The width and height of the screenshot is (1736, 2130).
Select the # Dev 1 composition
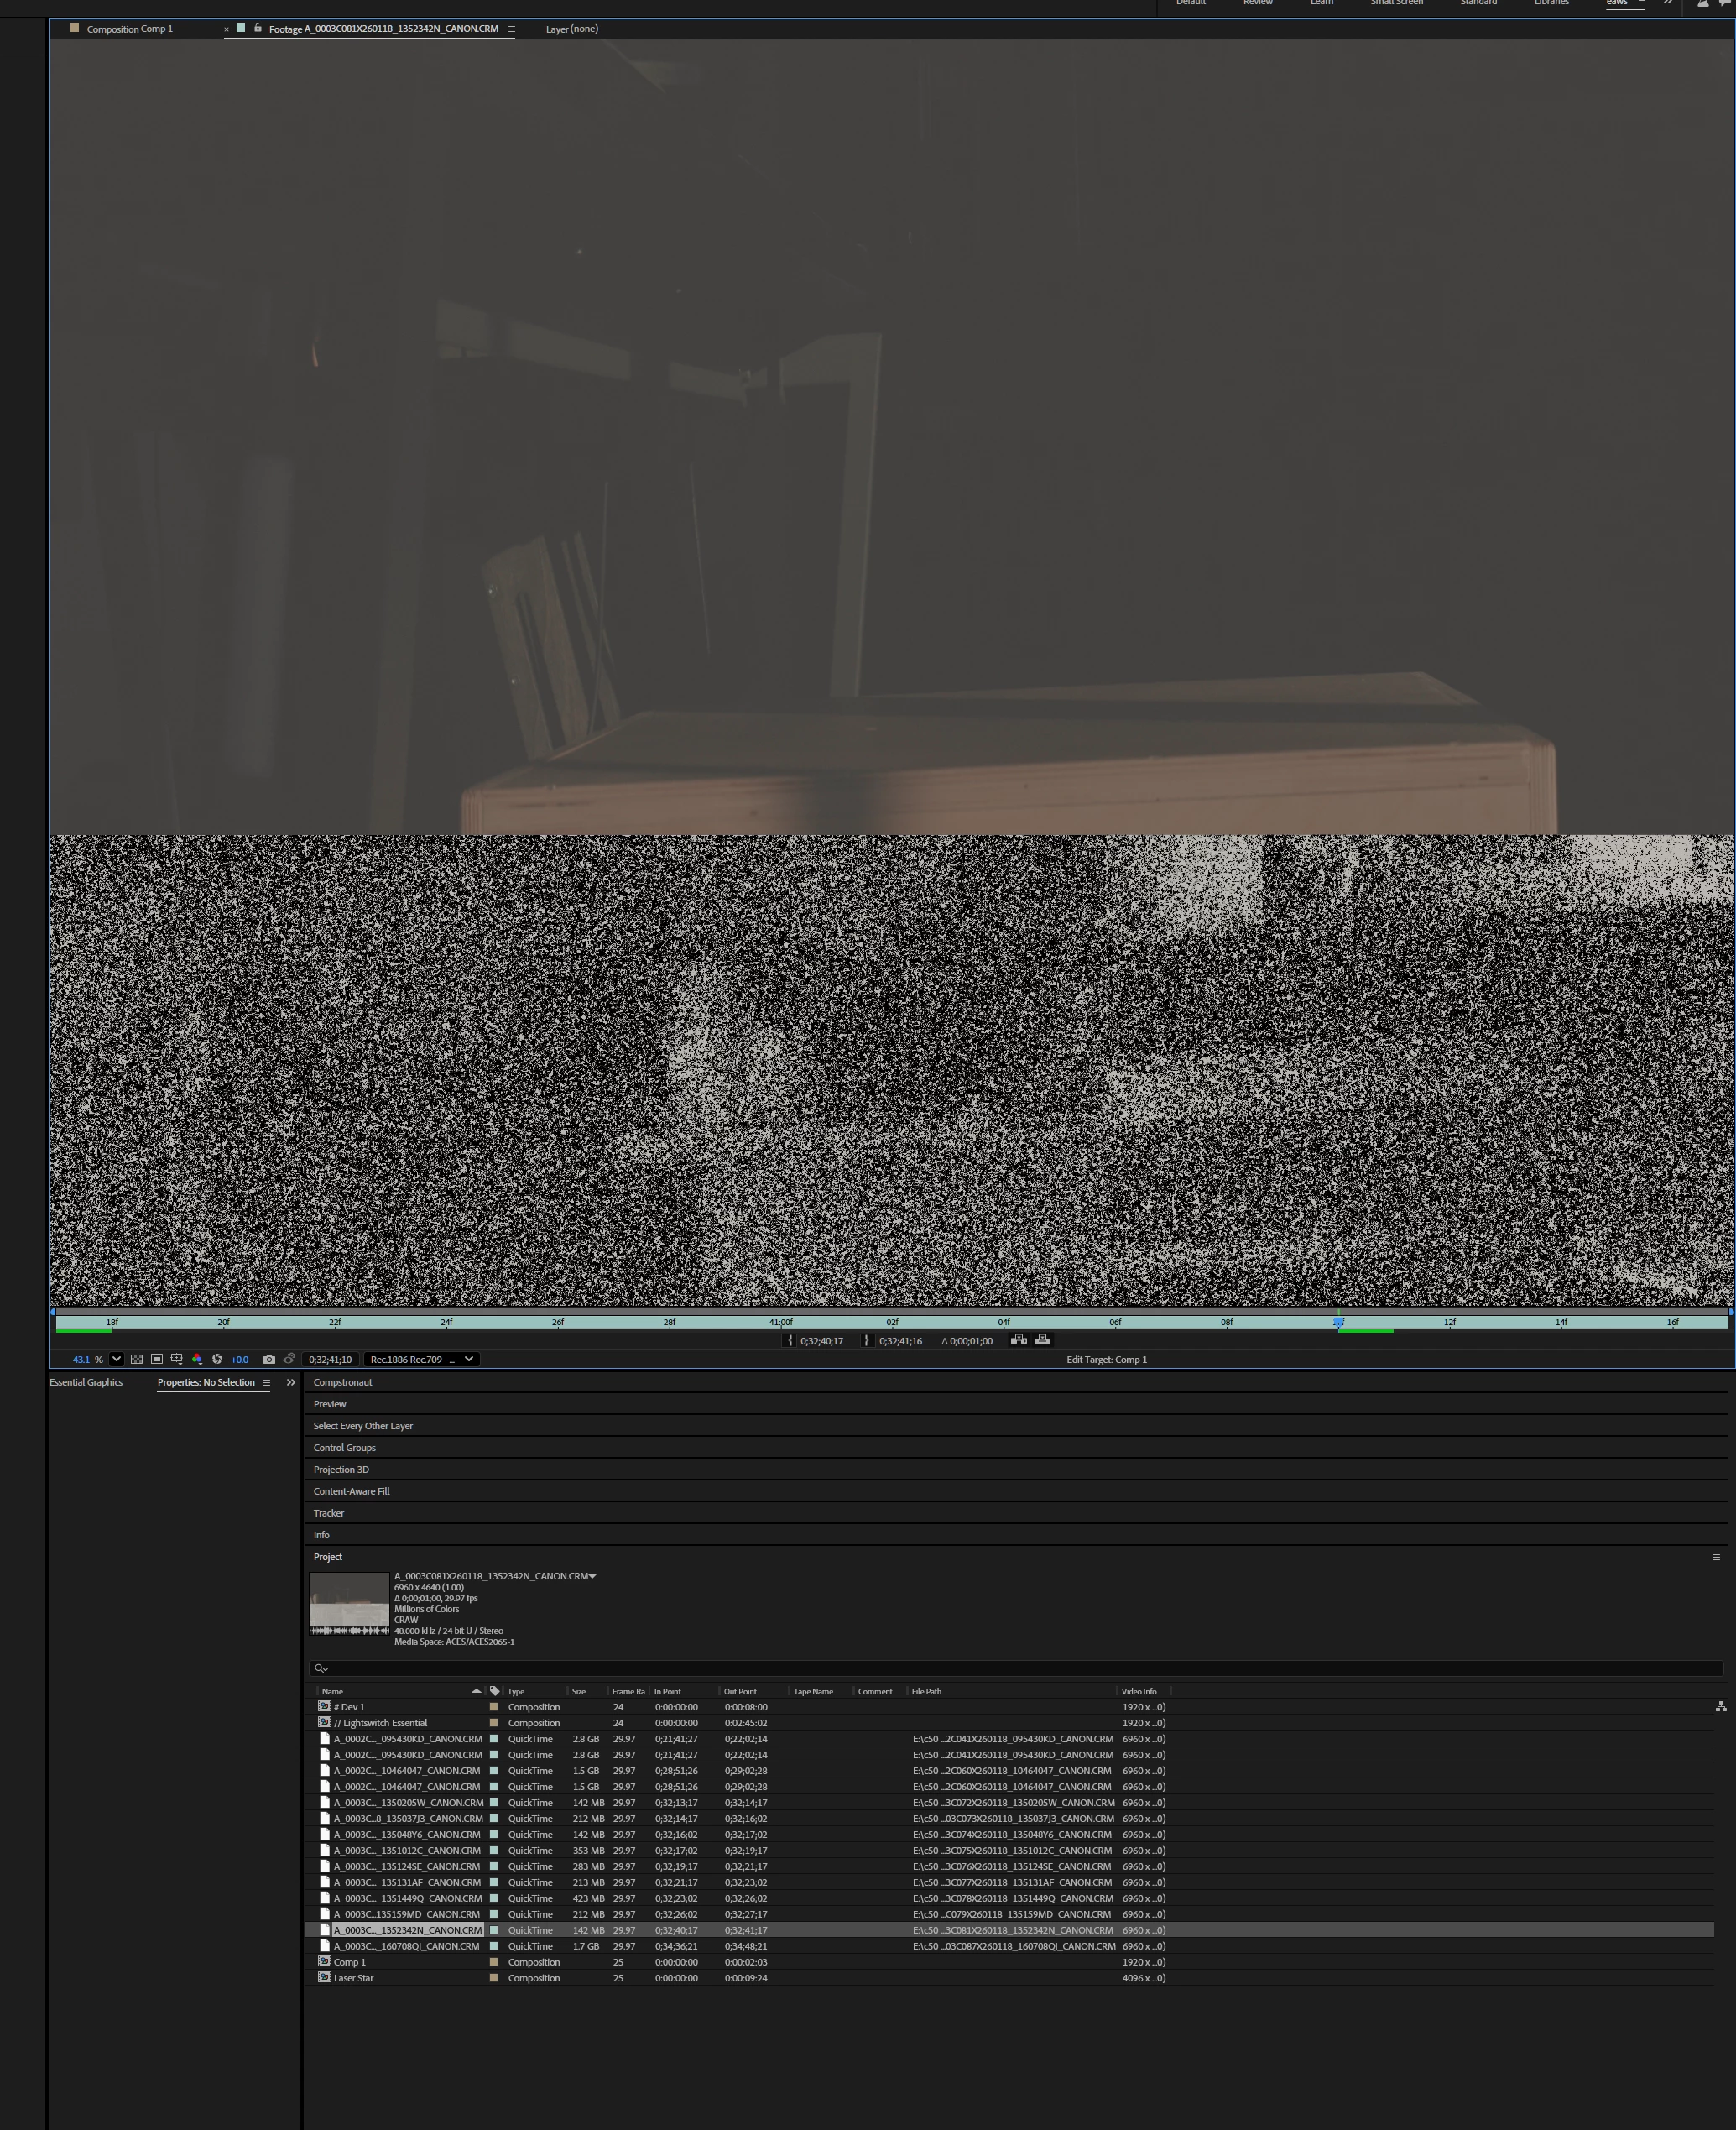pyautogui.click(x=349, y=1707)
